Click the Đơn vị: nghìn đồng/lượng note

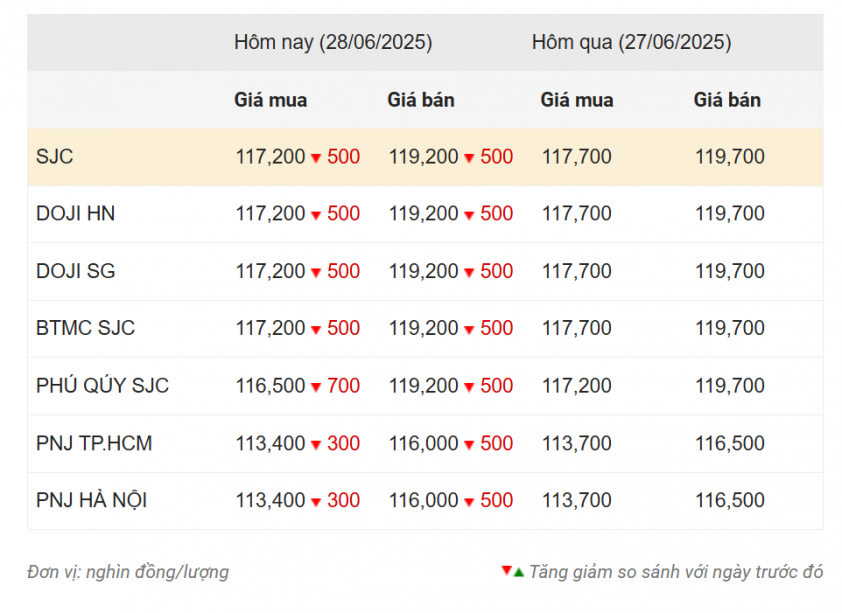point(128,572)
